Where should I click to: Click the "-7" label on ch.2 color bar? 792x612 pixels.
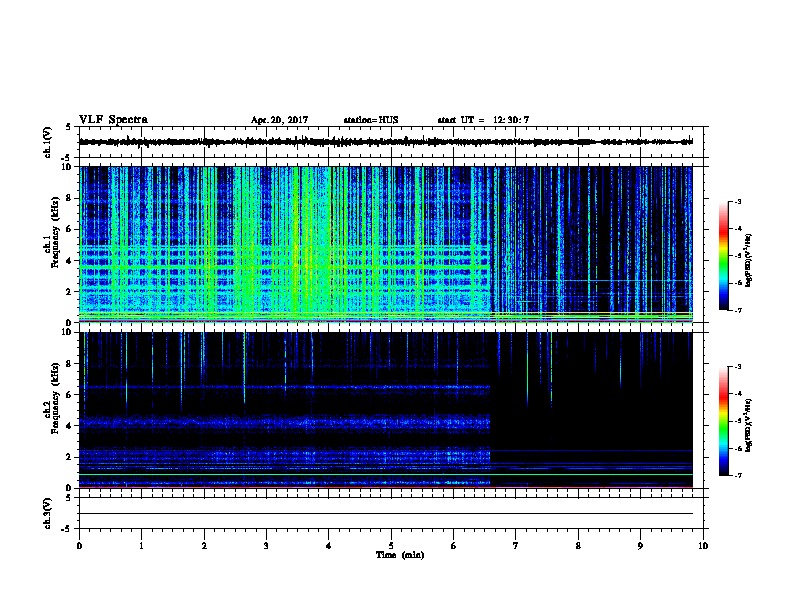click(x=737, y=475)
